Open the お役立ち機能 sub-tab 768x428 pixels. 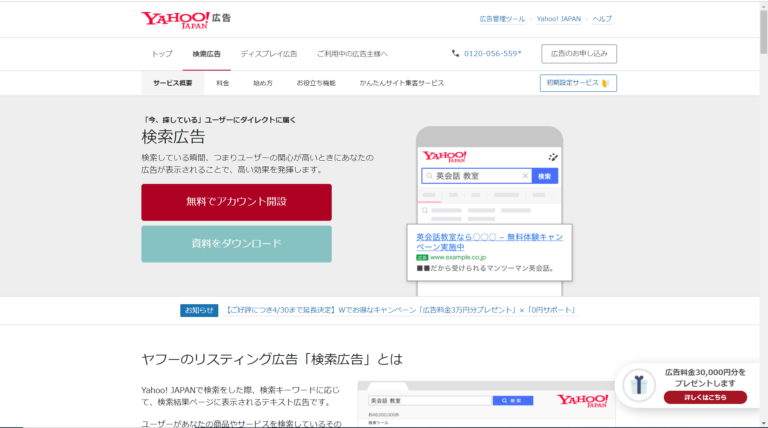[316, 83]
